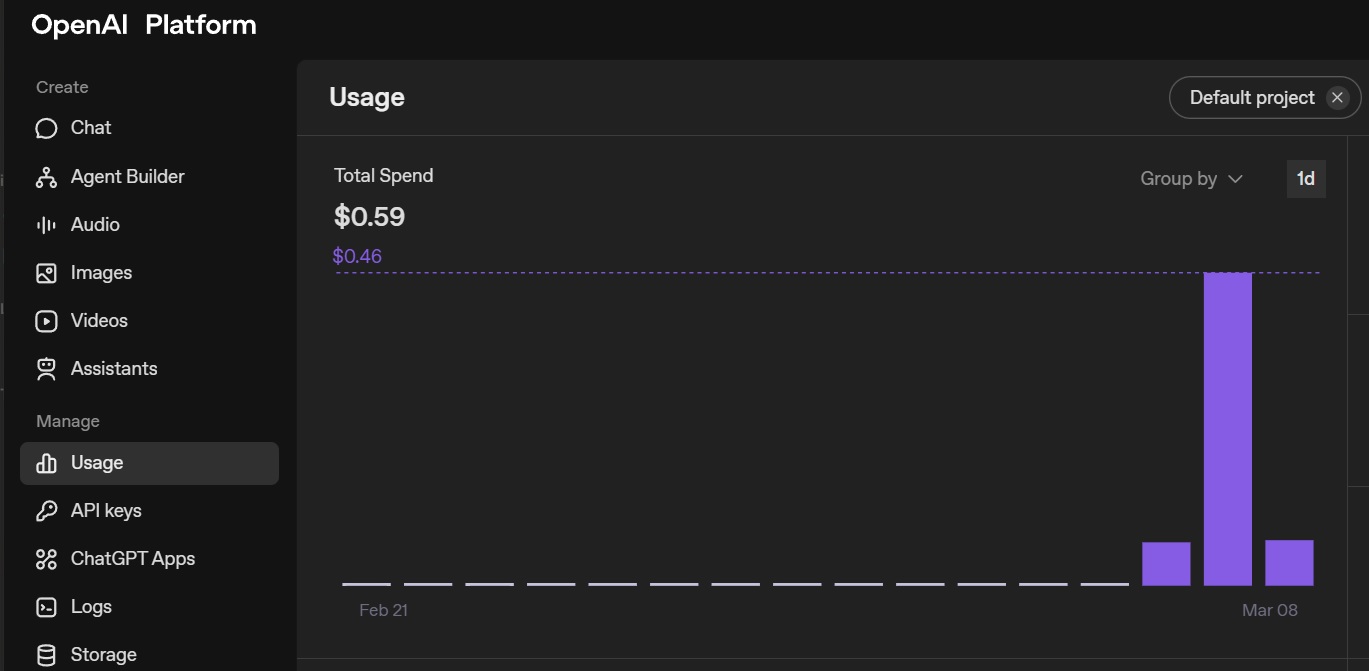Click the Chat speech bubble icon
Viewport: 1369px width, 671px height.
tap(46, 128)
